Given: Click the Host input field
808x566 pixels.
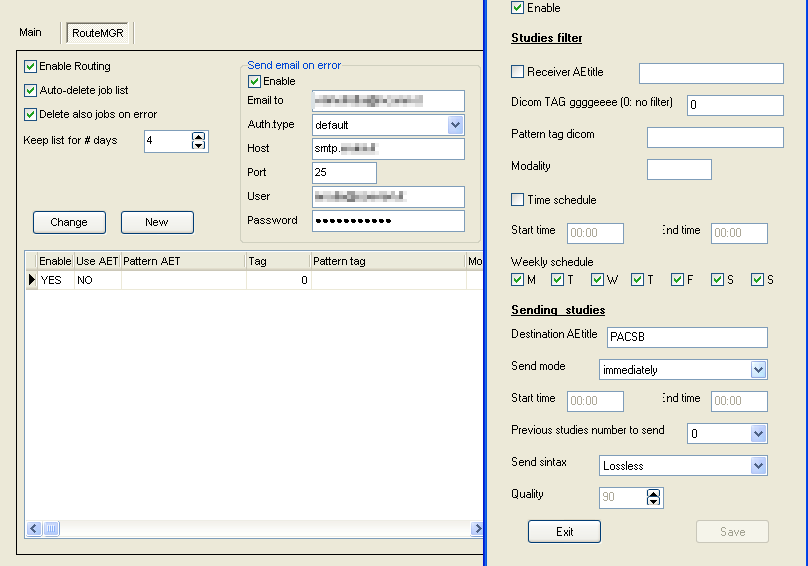Looking at the screenshot, I should [x=388, y=149].
